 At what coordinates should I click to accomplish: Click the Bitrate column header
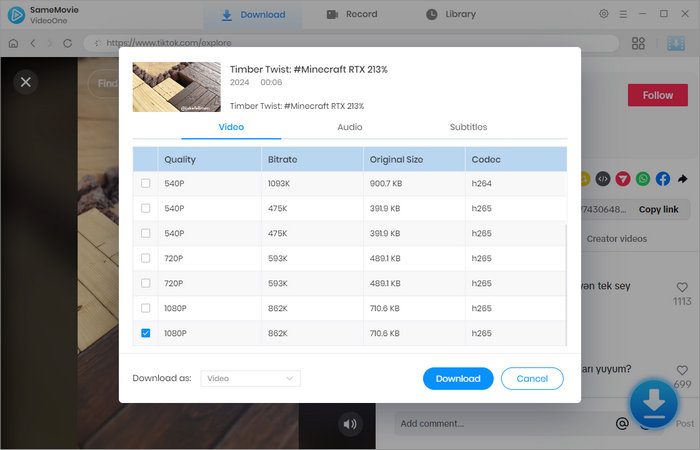point(312,159)
